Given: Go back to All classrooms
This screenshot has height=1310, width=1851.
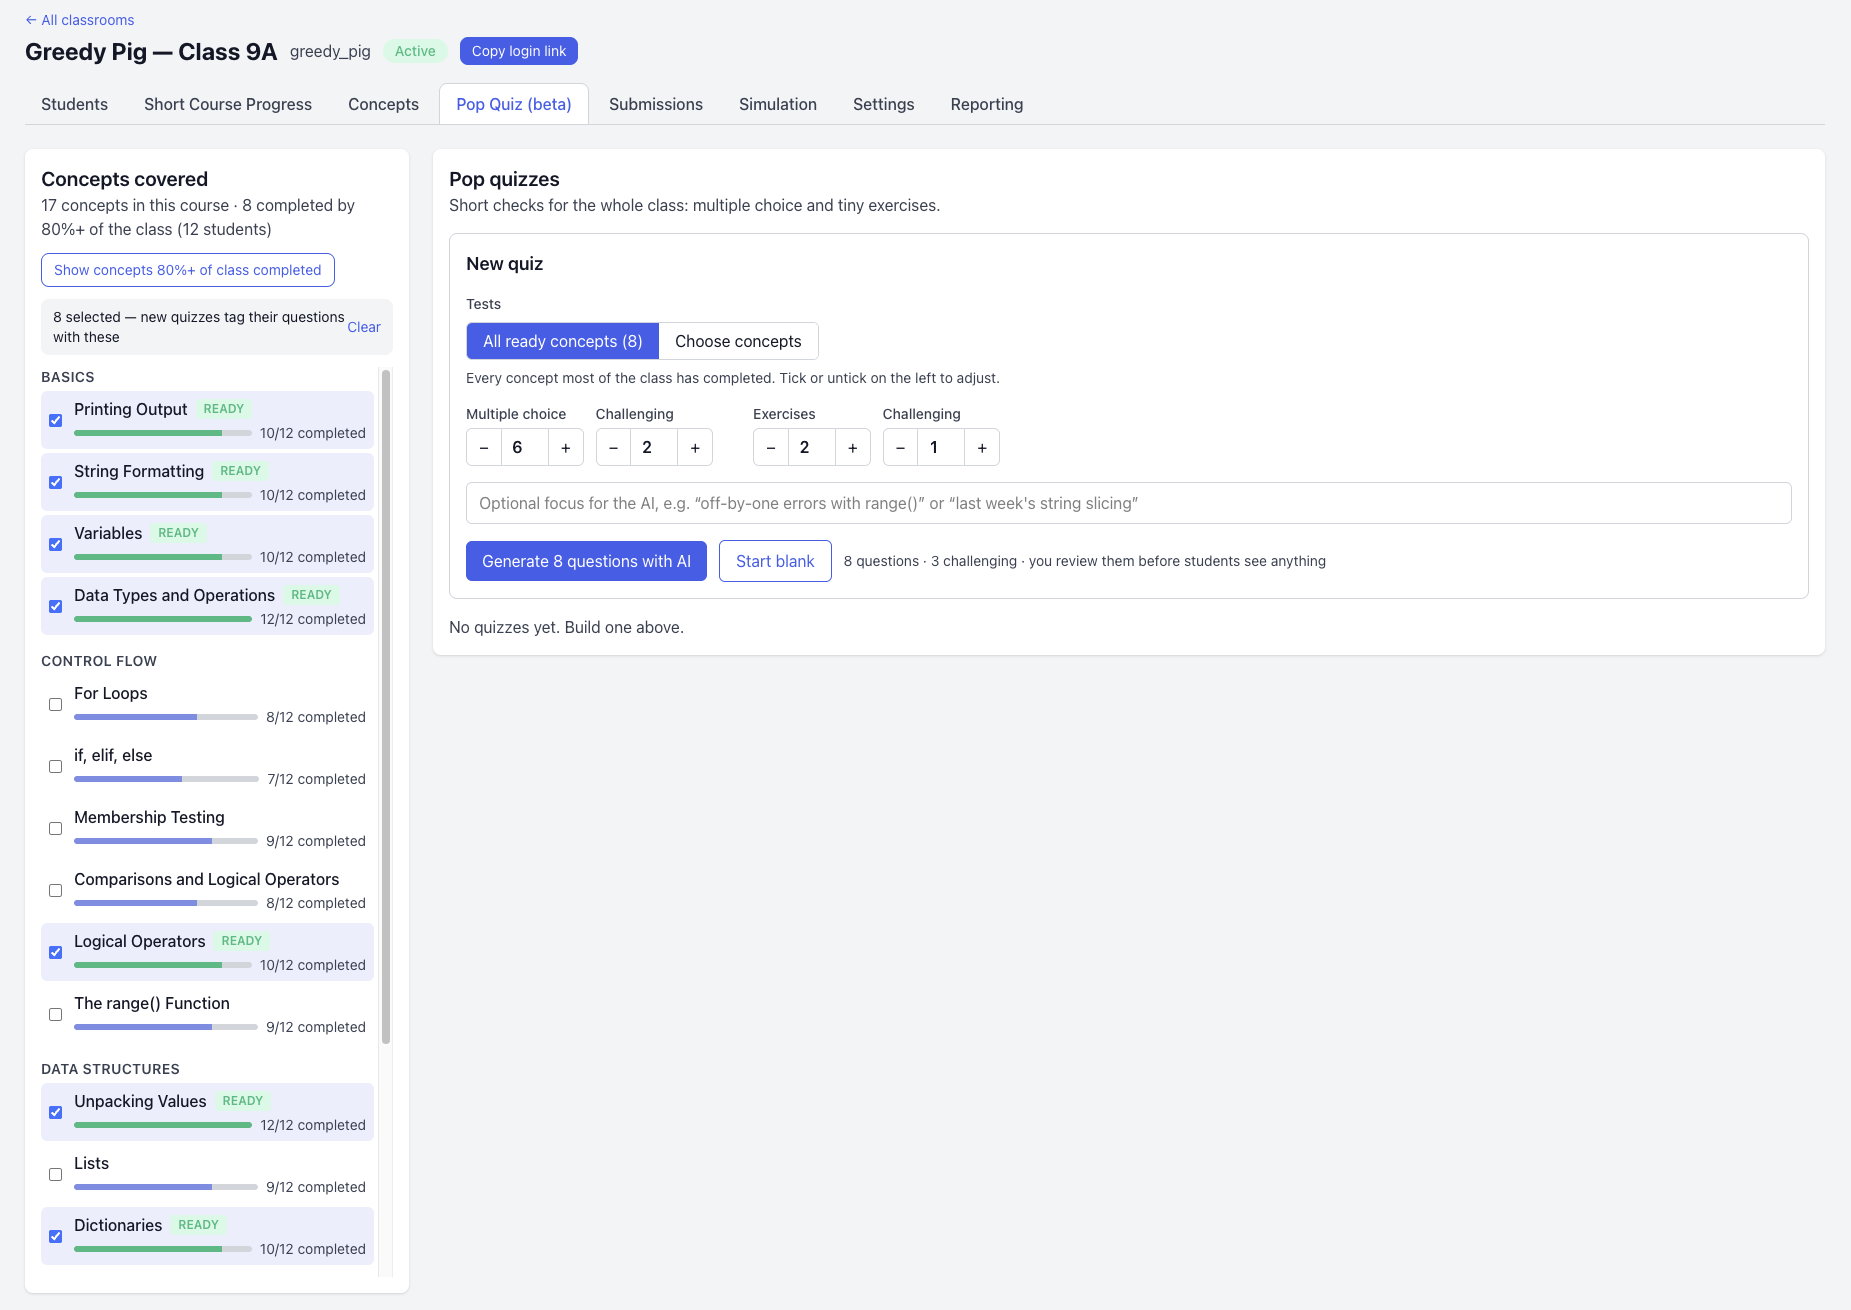Looking at the screenshot, I should pos(80,20).
